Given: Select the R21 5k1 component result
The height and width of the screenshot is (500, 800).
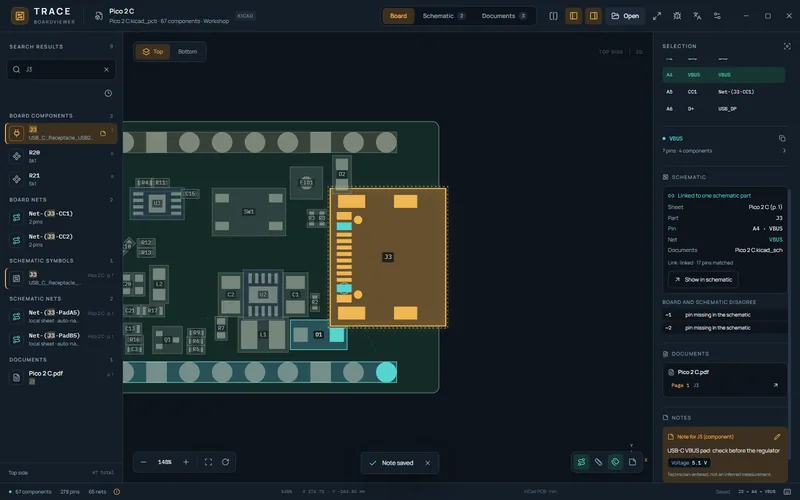Looking at the screenshot, I should [61, 179].
